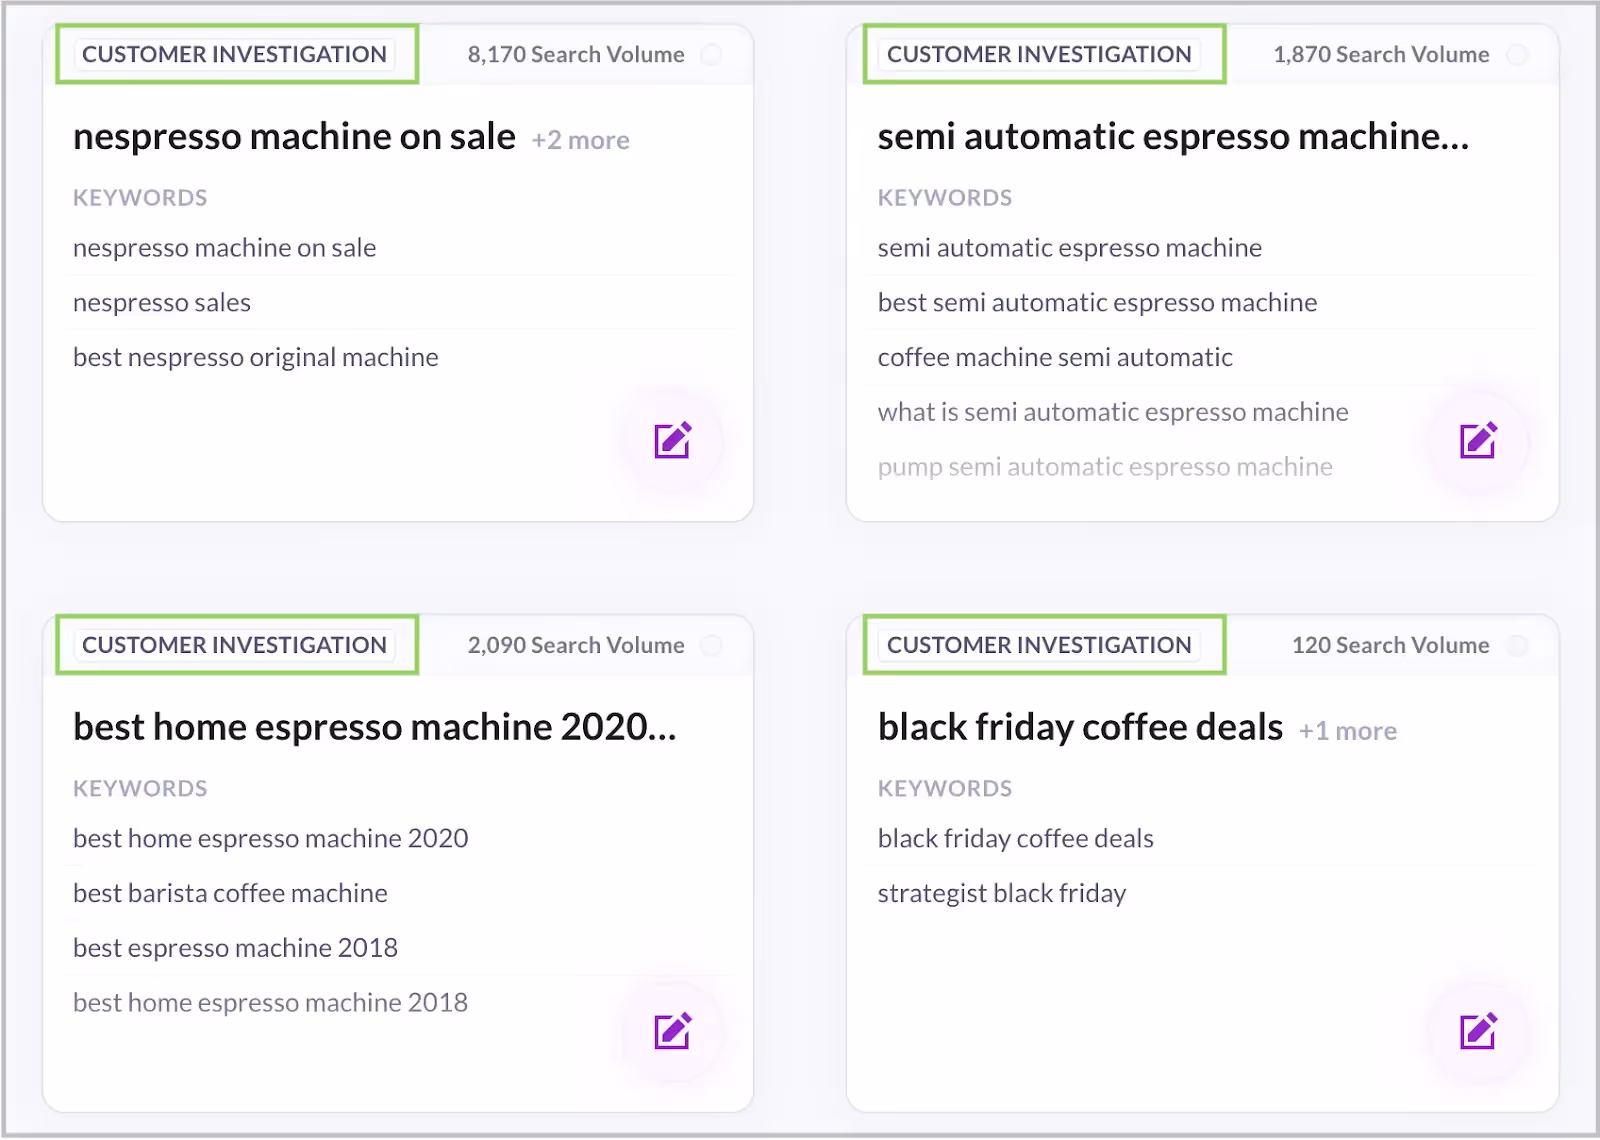Select keyword 'pump semi automatic espresso machine'
This screenshot has width=1600, height=1140.
point(1105,467)
